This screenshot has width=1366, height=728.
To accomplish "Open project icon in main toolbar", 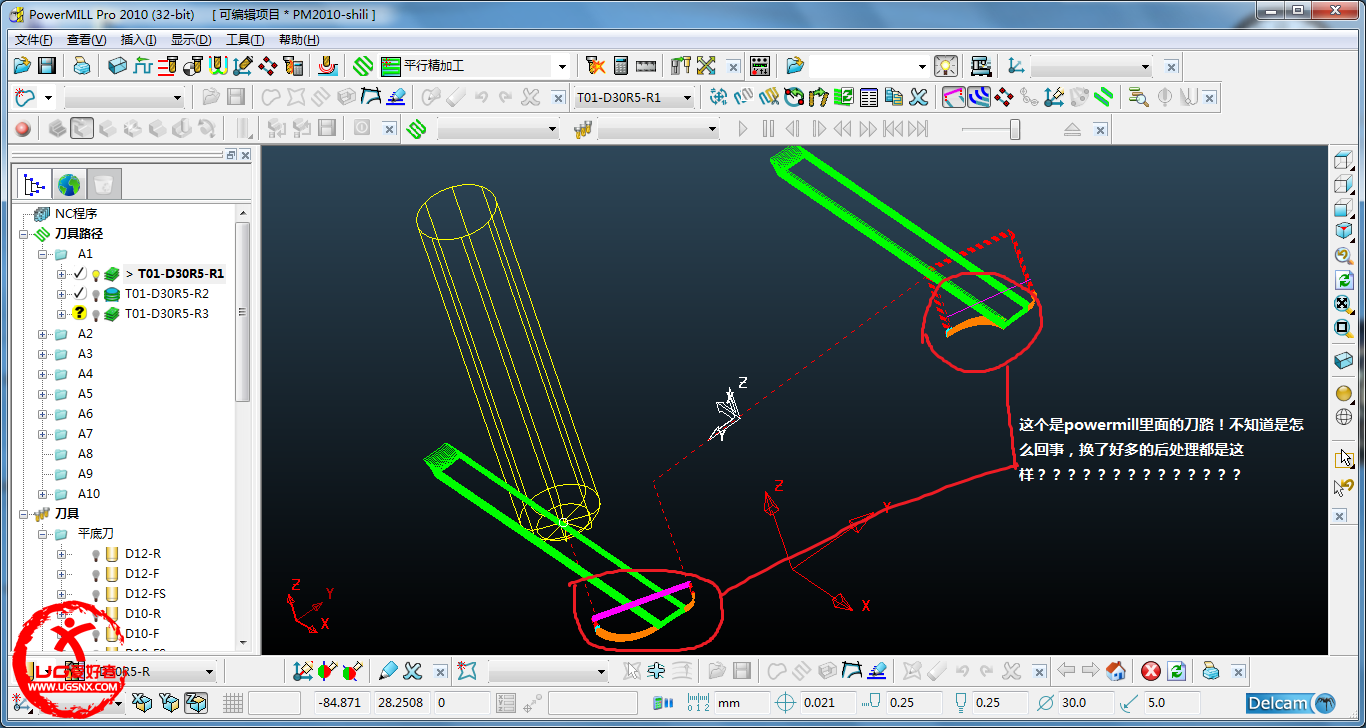I will coord(22,66).
